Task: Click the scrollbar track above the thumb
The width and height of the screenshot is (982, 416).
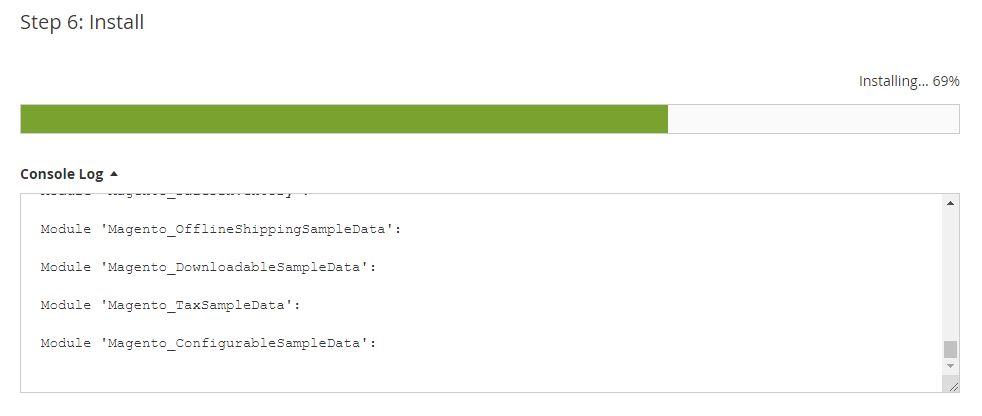Action: pyautogui.click(x=950, y=274)
